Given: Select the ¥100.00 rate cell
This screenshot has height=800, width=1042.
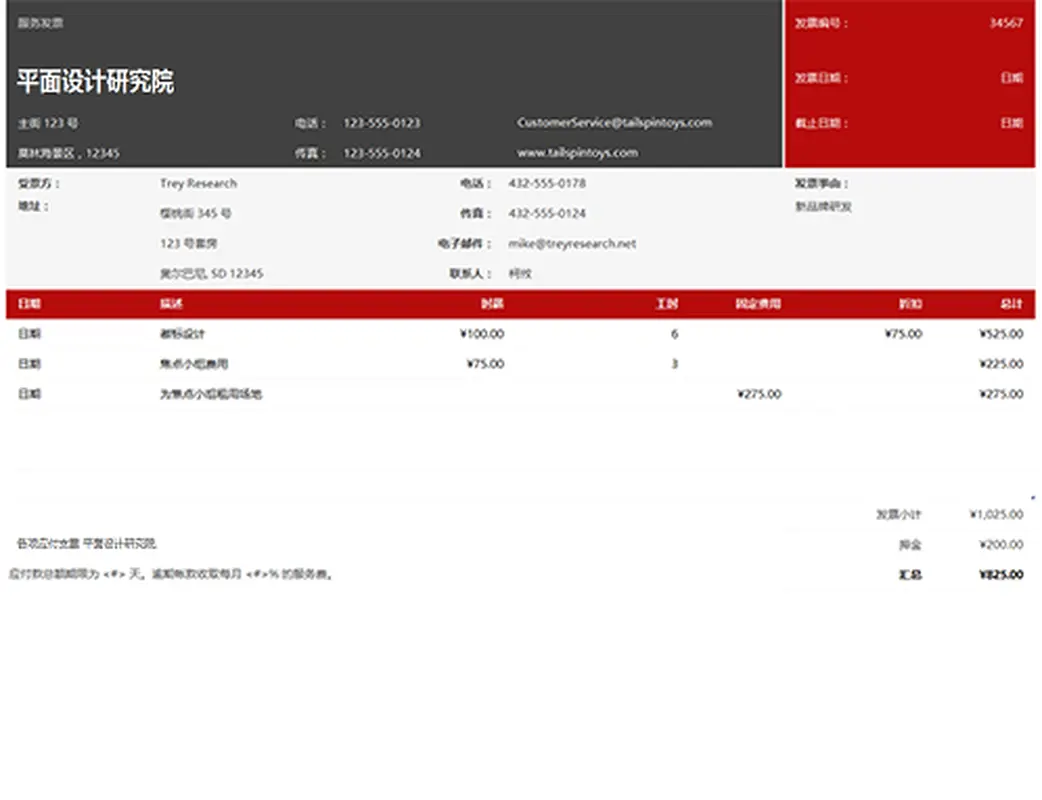Looking at the screenshot, I should coord(481,334).
